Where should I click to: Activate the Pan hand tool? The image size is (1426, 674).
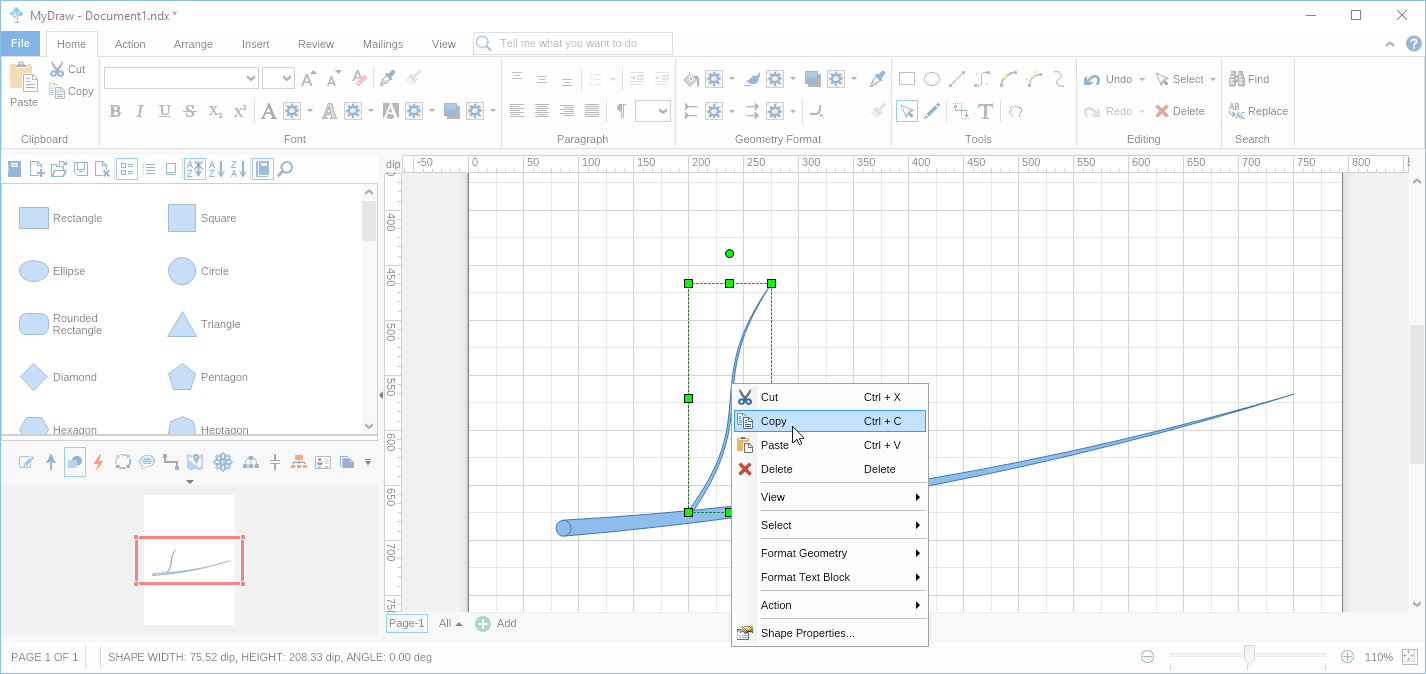tap(1016, 111)
